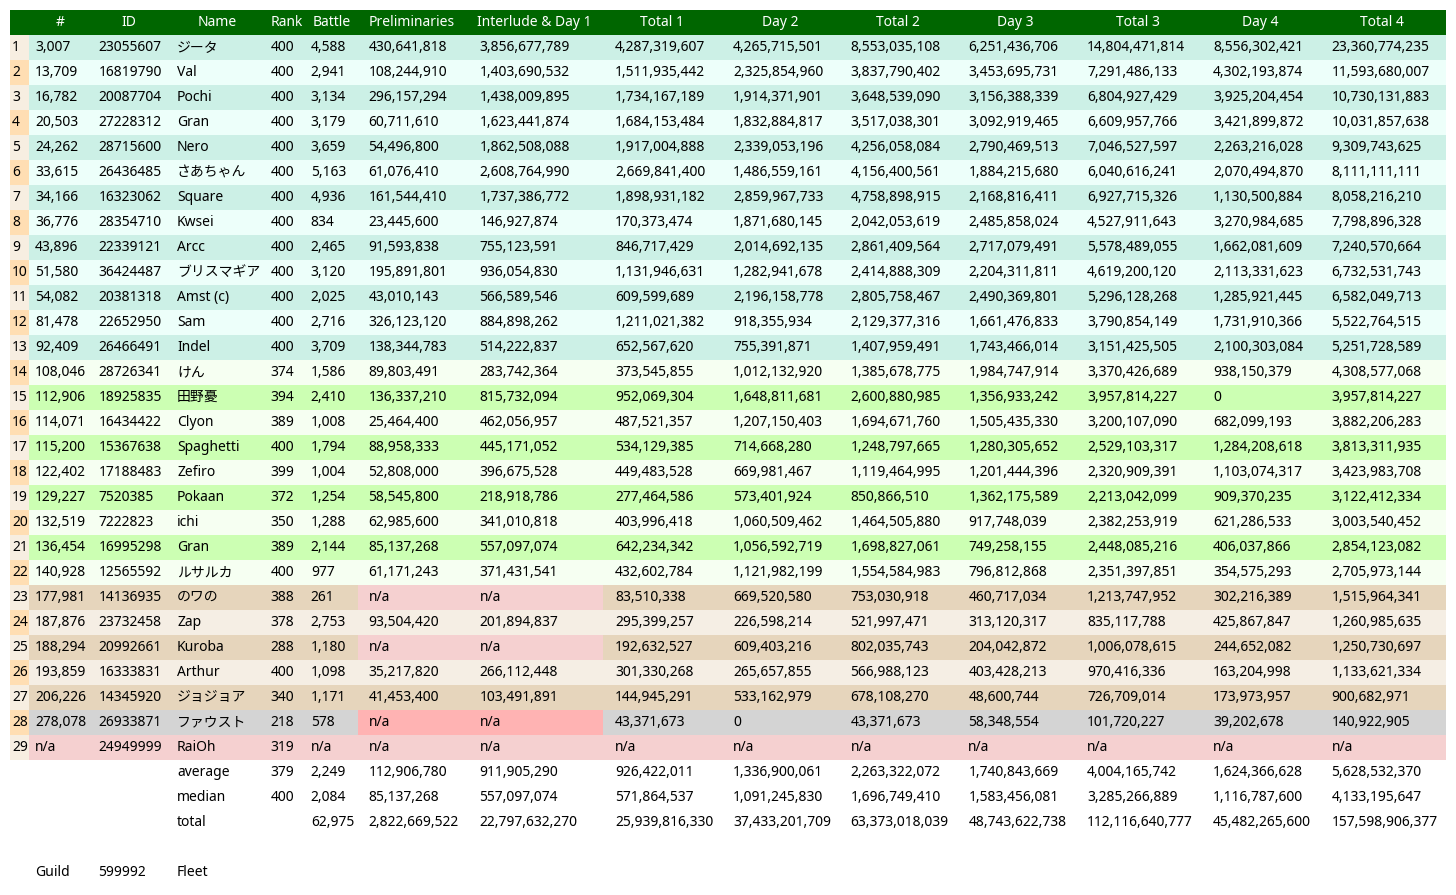Click the Battle total "62,975"
1456x895 pixels.
coord(332,821)
